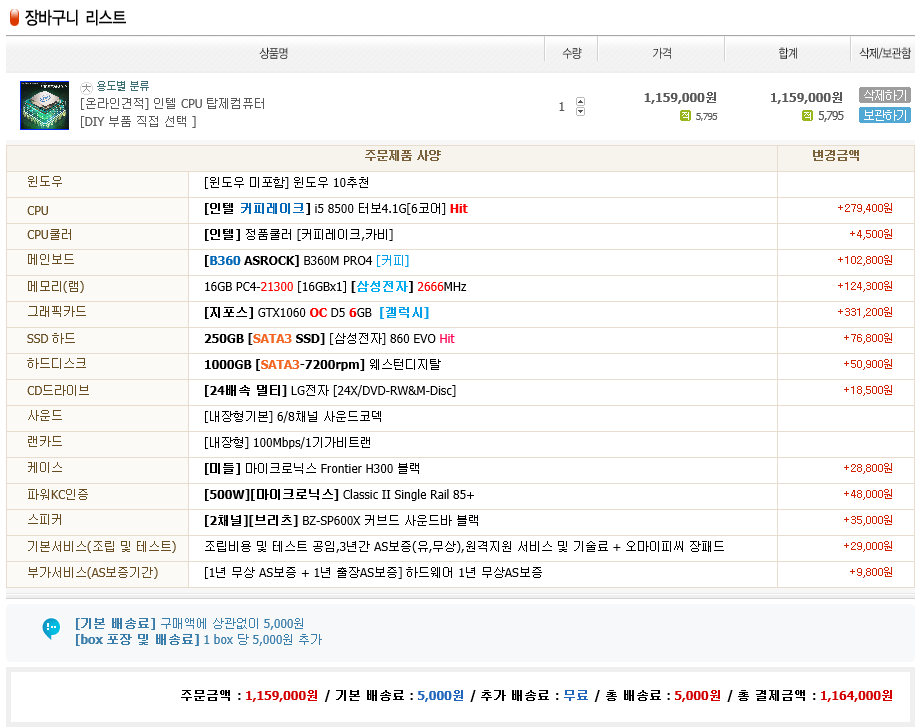Image resolution: width=921 pixels, height=727 pixels.
Task: Select the 가격 column header
Action: [661, 53]
